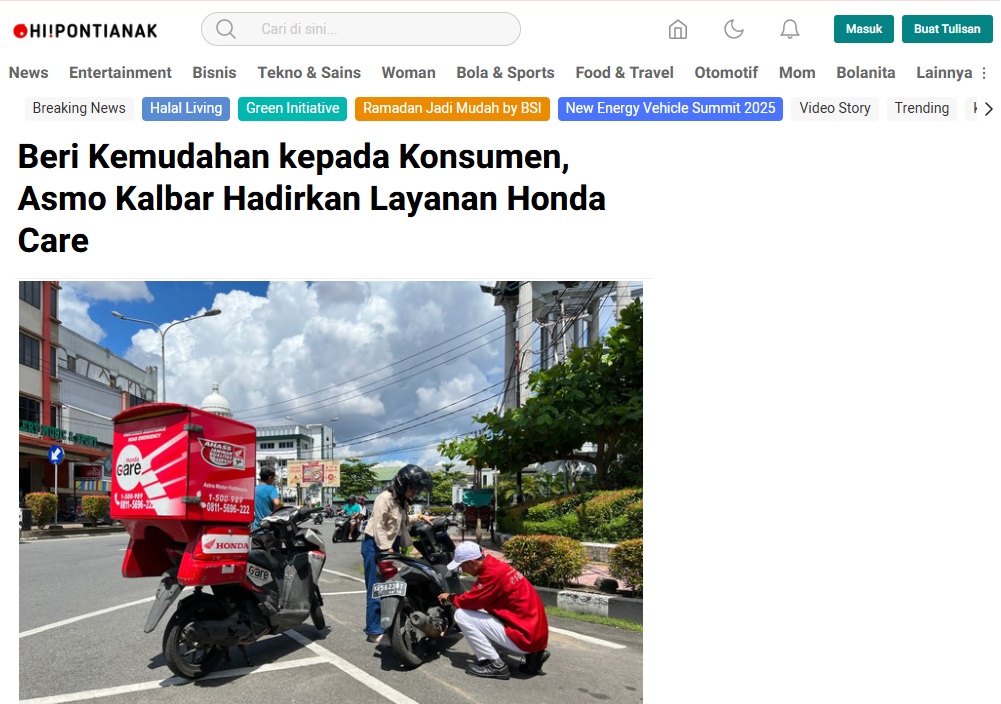Open the News menu

(x=29, y=73)
